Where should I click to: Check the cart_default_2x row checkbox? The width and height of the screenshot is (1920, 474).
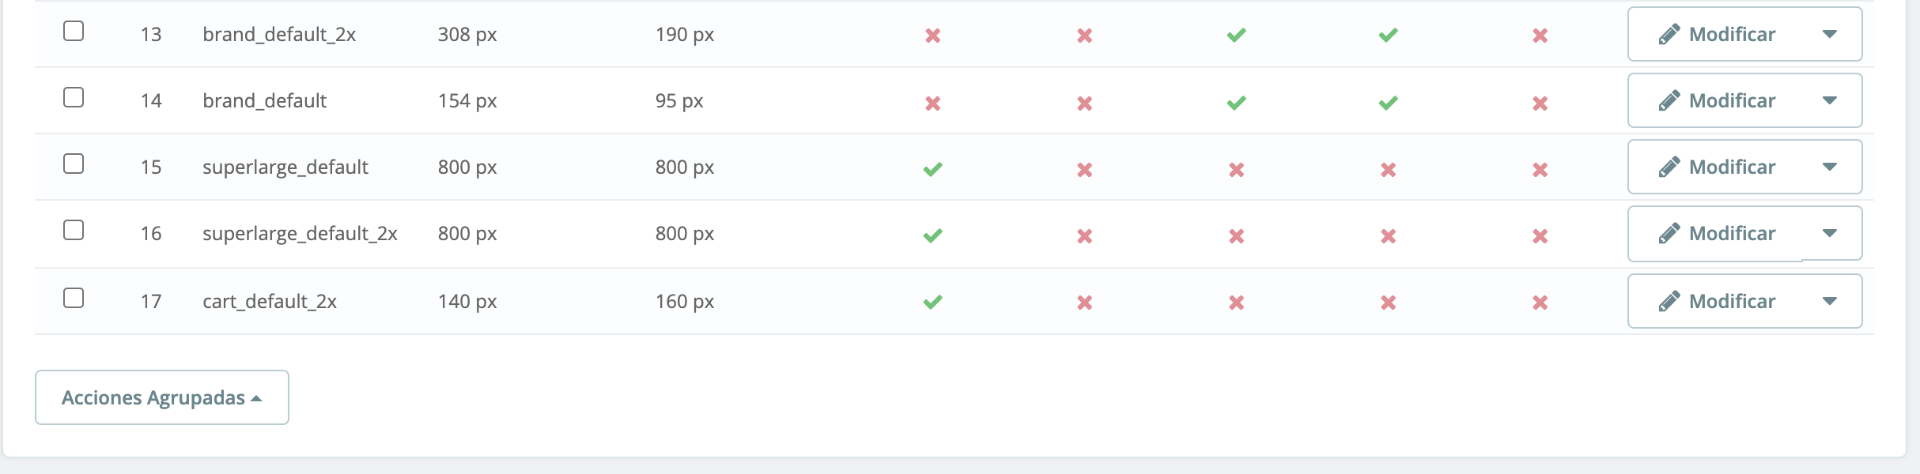tap(73, 298)
